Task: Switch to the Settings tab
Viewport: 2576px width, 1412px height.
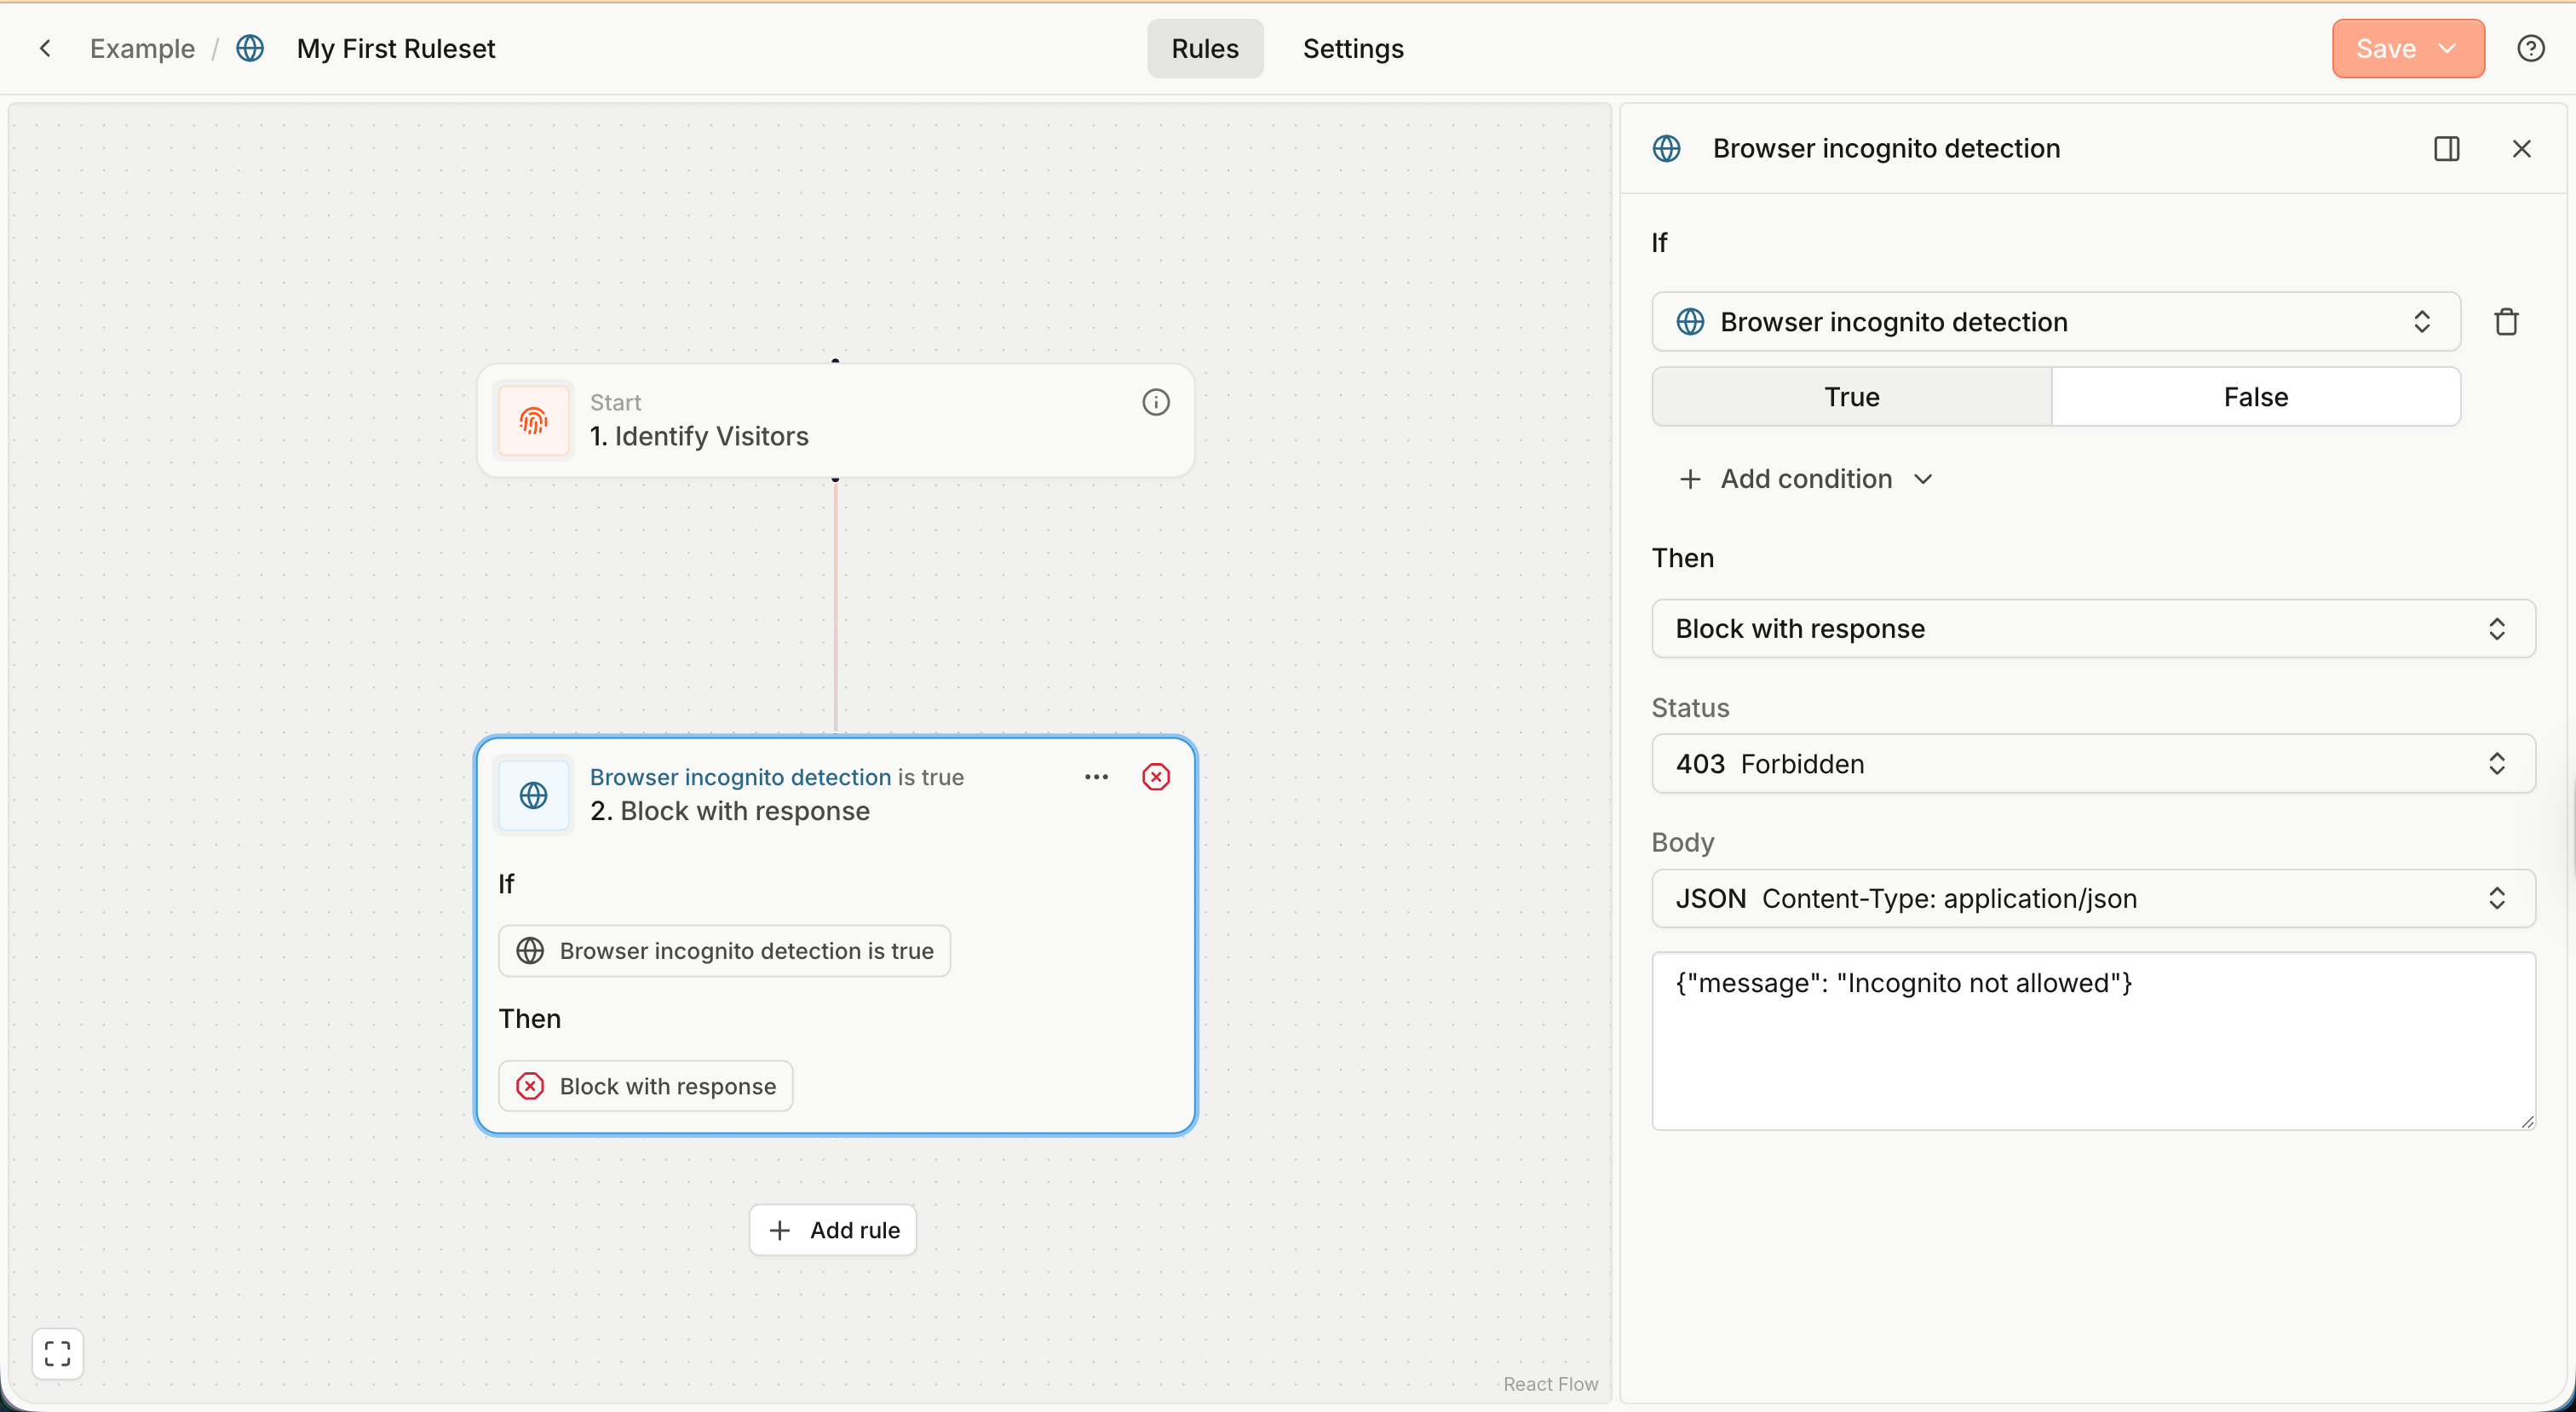Action: (x=1352, y=48)
